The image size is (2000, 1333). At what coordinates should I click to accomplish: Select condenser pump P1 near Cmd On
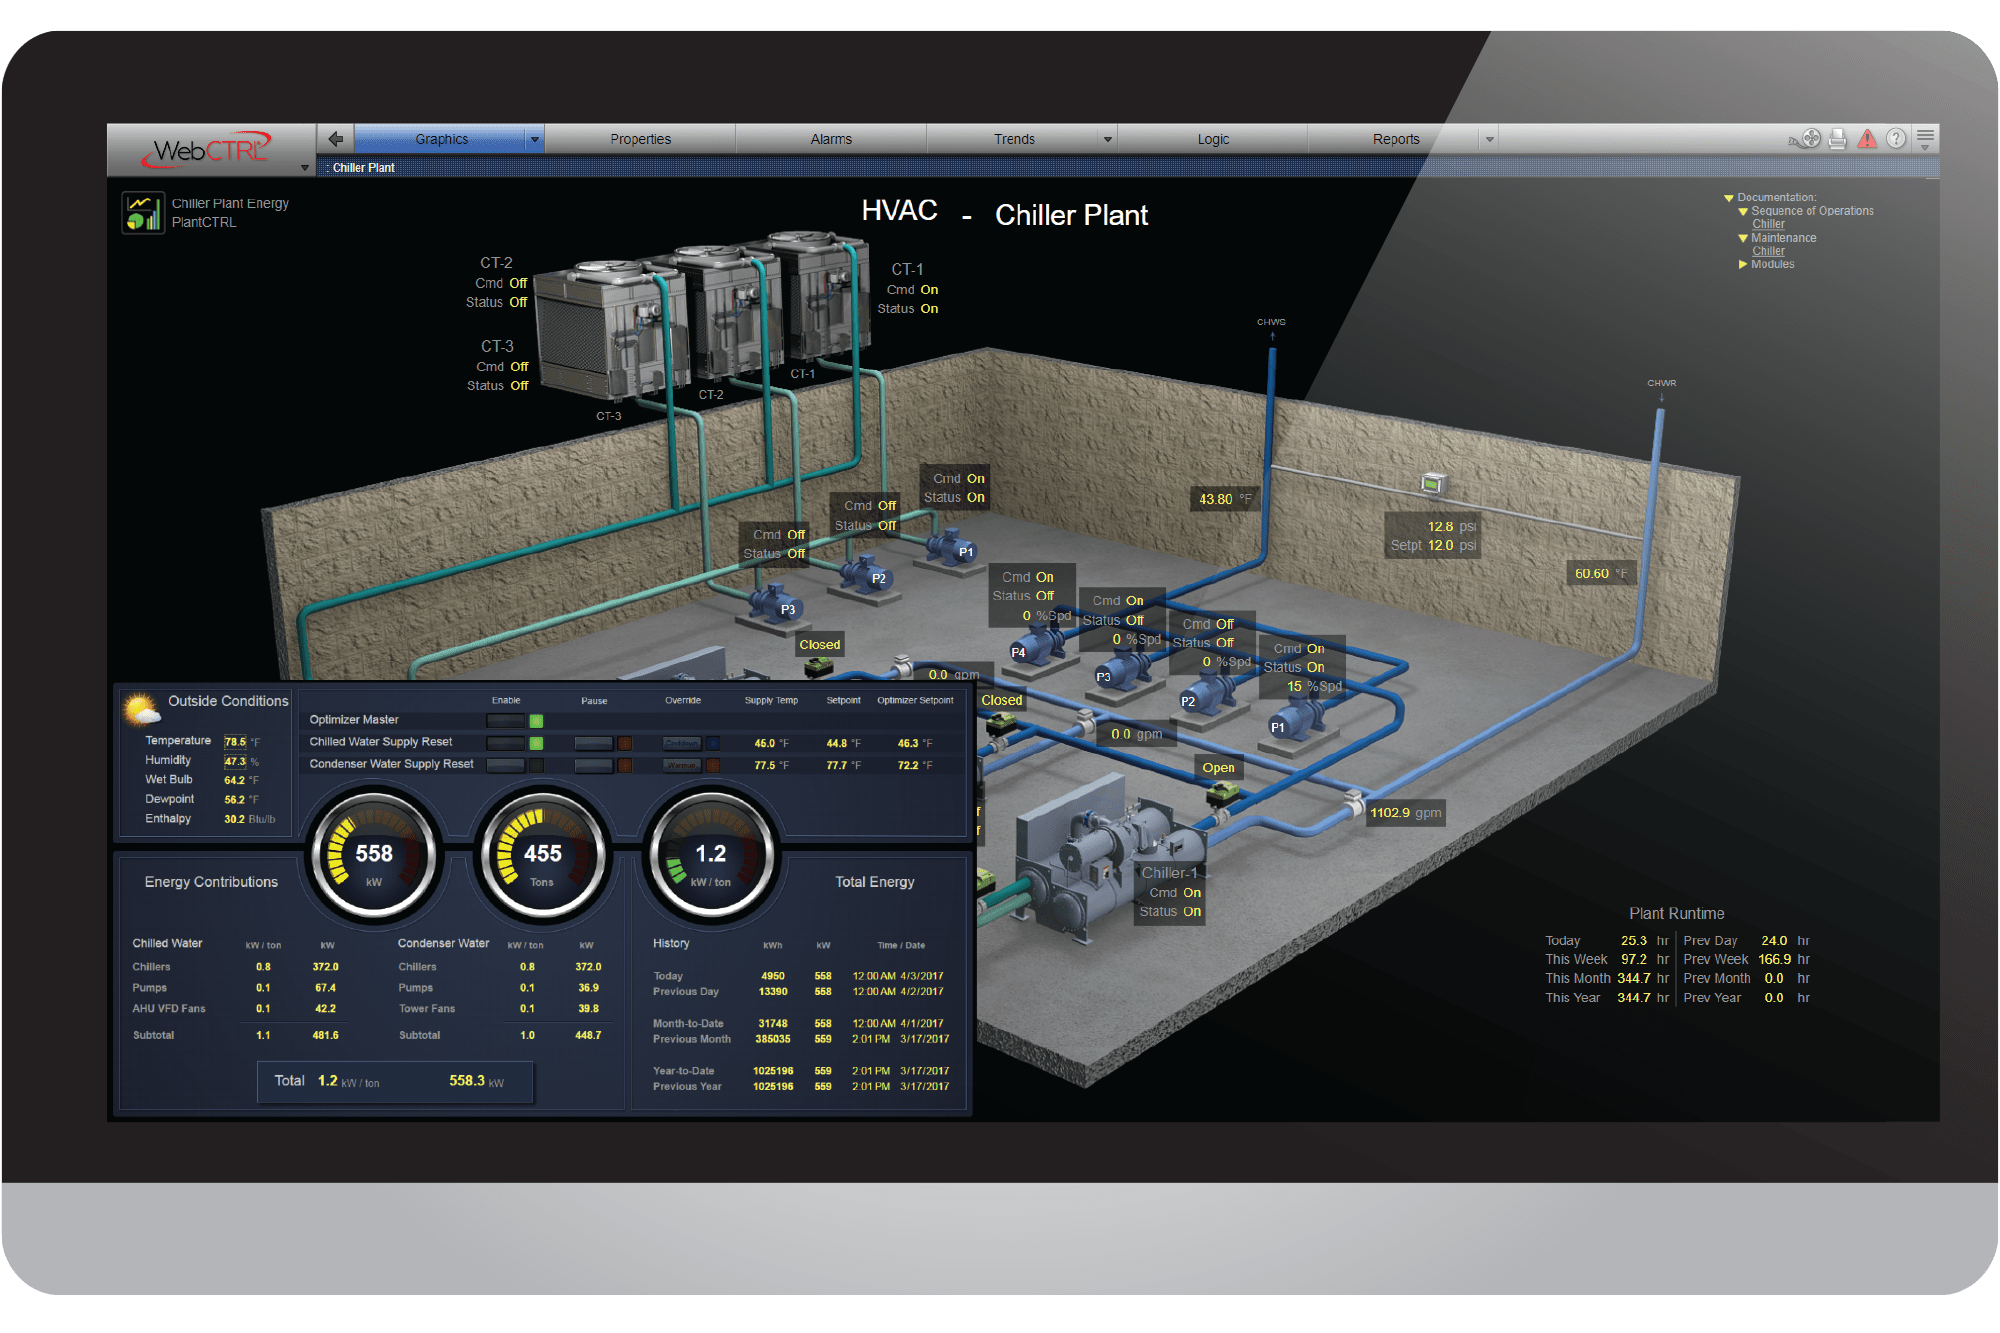tap(952, 548)
